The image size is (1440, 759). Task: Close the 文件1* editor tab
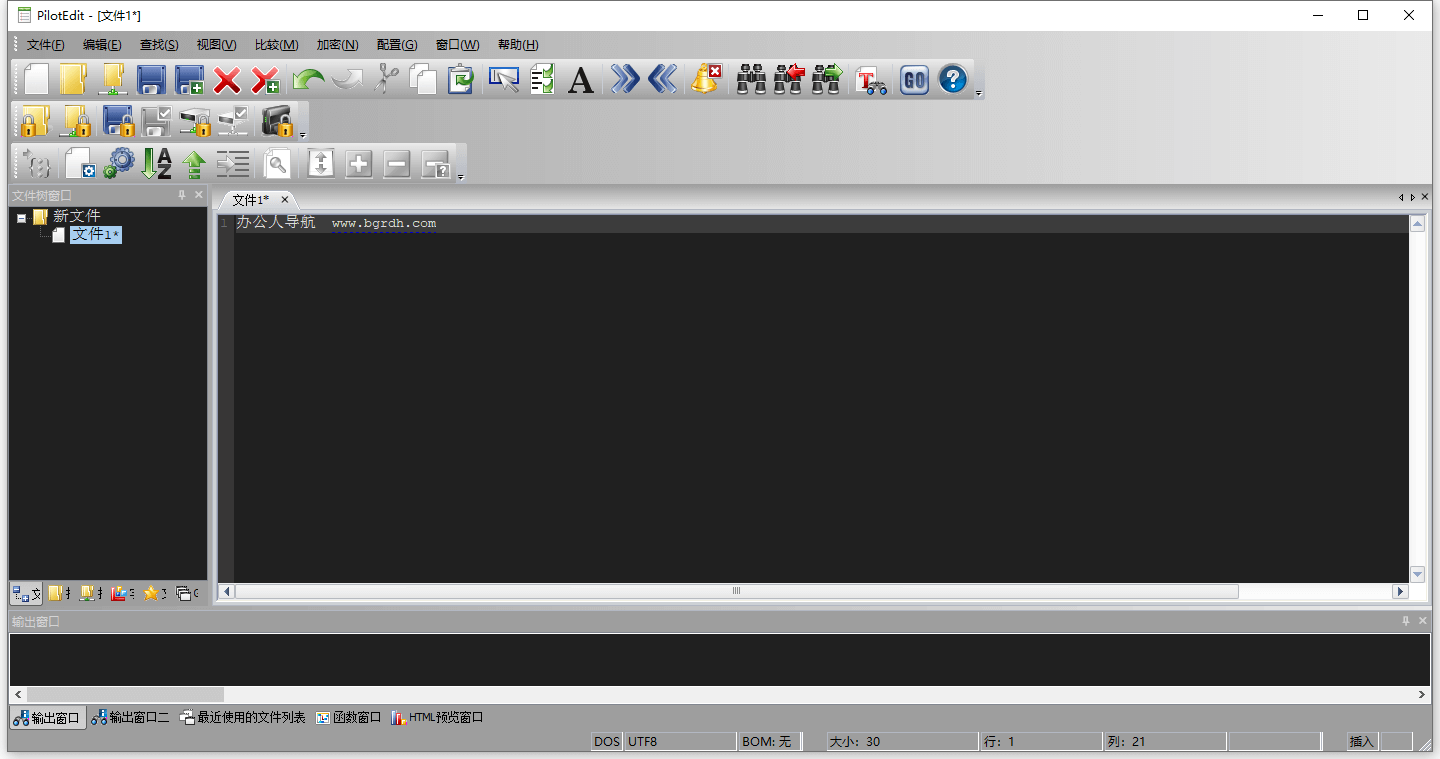pyautogui.click(x=285, y=200)
